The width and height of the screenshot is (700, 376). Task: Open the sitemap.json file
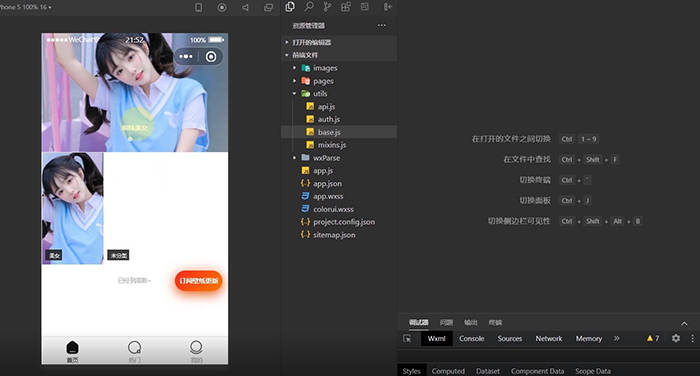(x=339, y=234)
